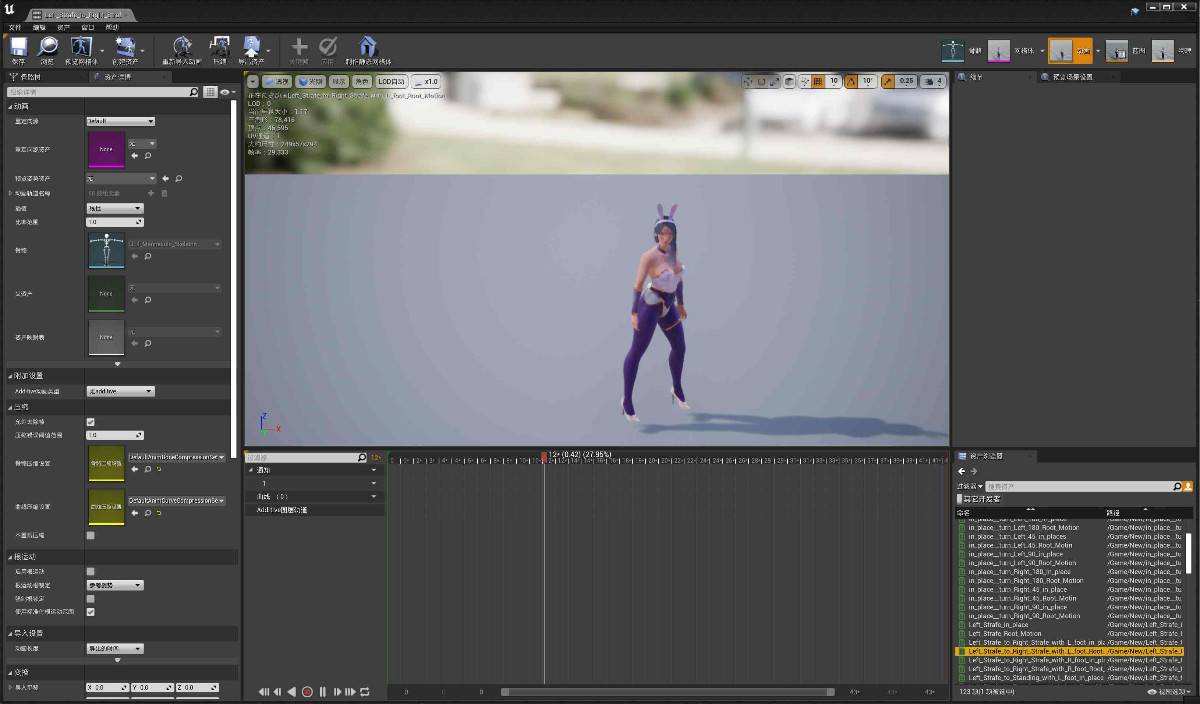
Task: Open the root motion lock dropdown
Action: [x=115, y=585]
